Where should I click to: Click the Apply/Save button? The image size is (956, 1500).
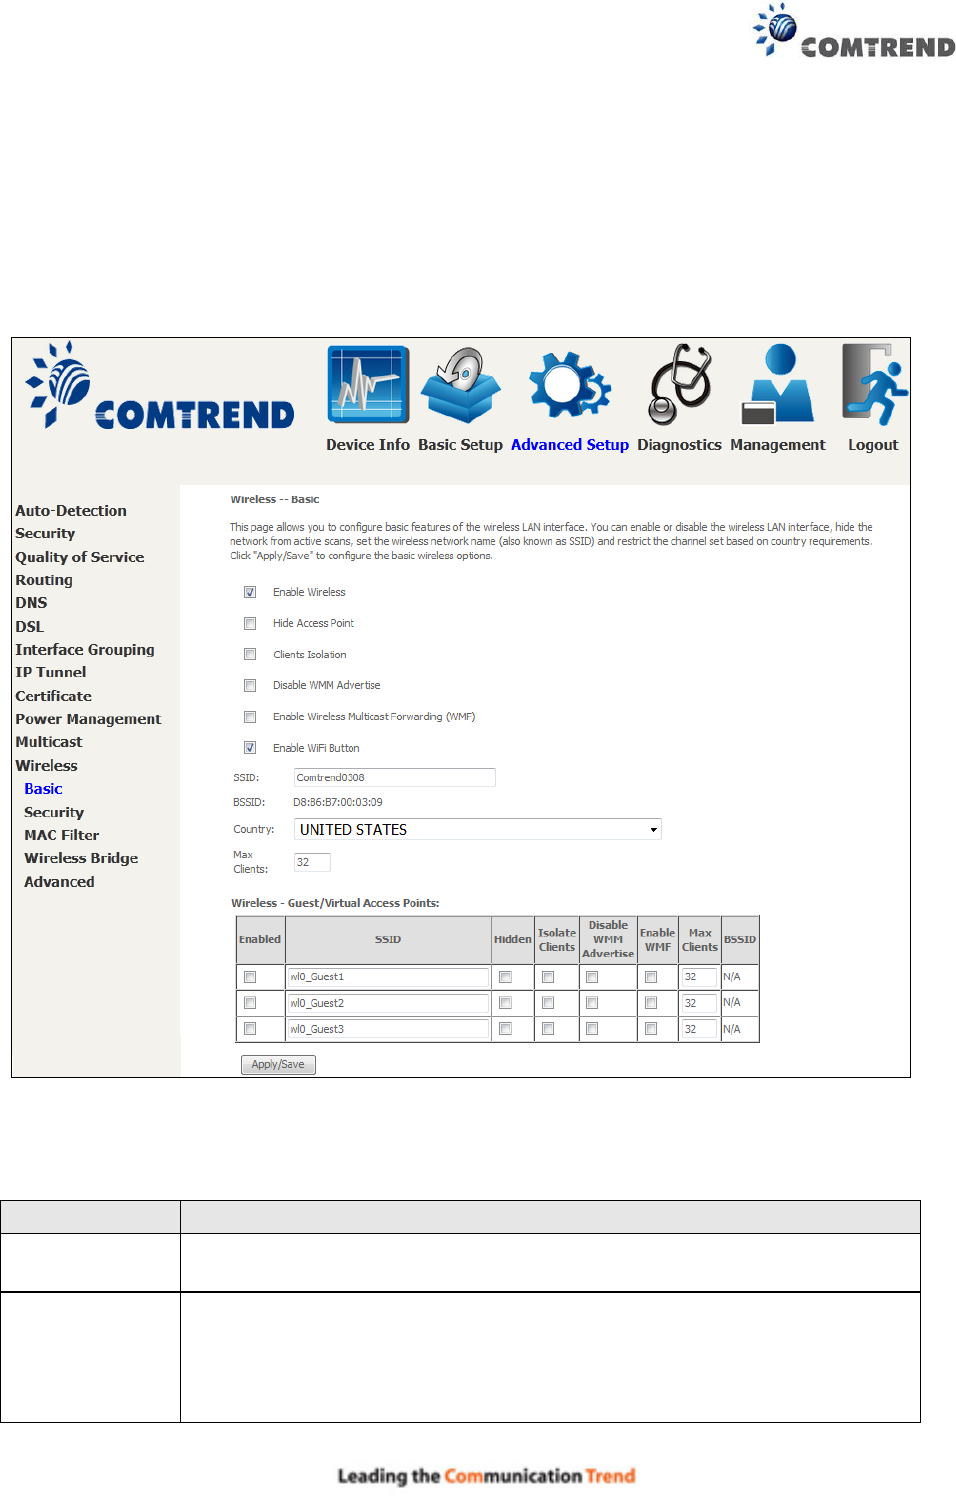coord(278,1065)
